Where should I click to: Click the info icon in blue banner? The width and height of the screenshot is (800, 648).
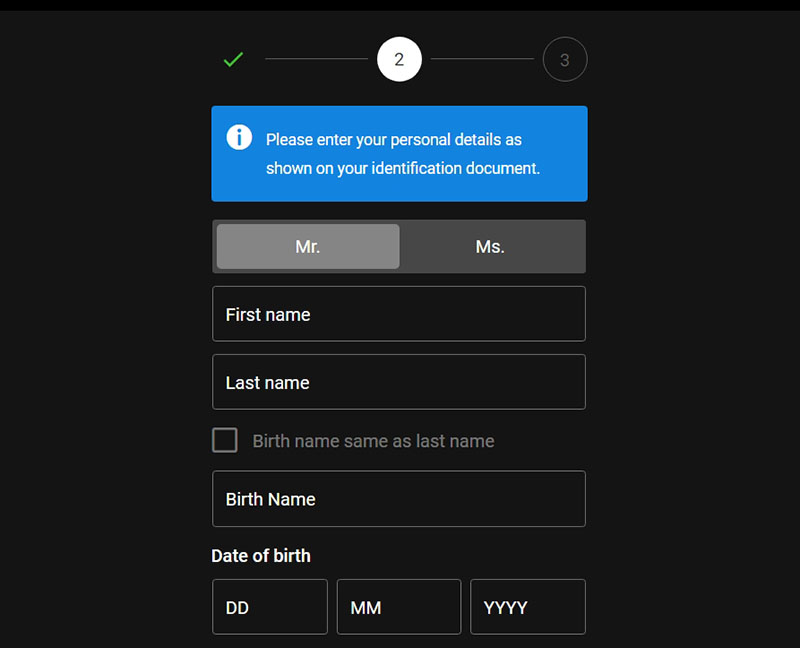(x=239, y=137)
